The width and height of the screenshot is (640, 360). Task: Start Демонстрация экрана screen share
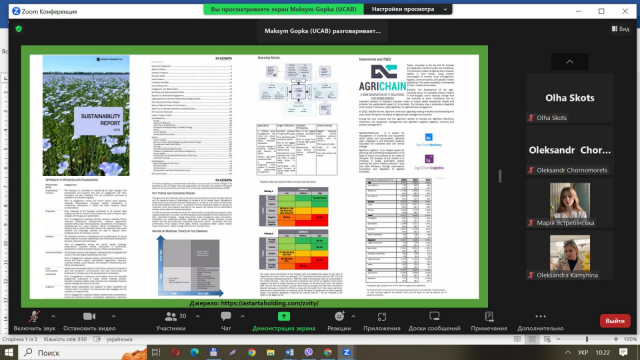284,321
